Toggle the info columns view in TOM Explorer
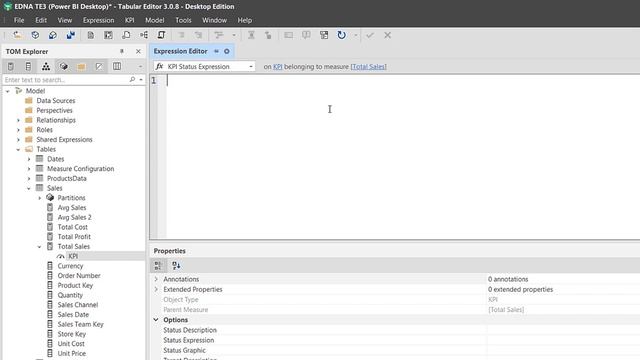Viewport: 640px width, 360px height. pos(117,66)
